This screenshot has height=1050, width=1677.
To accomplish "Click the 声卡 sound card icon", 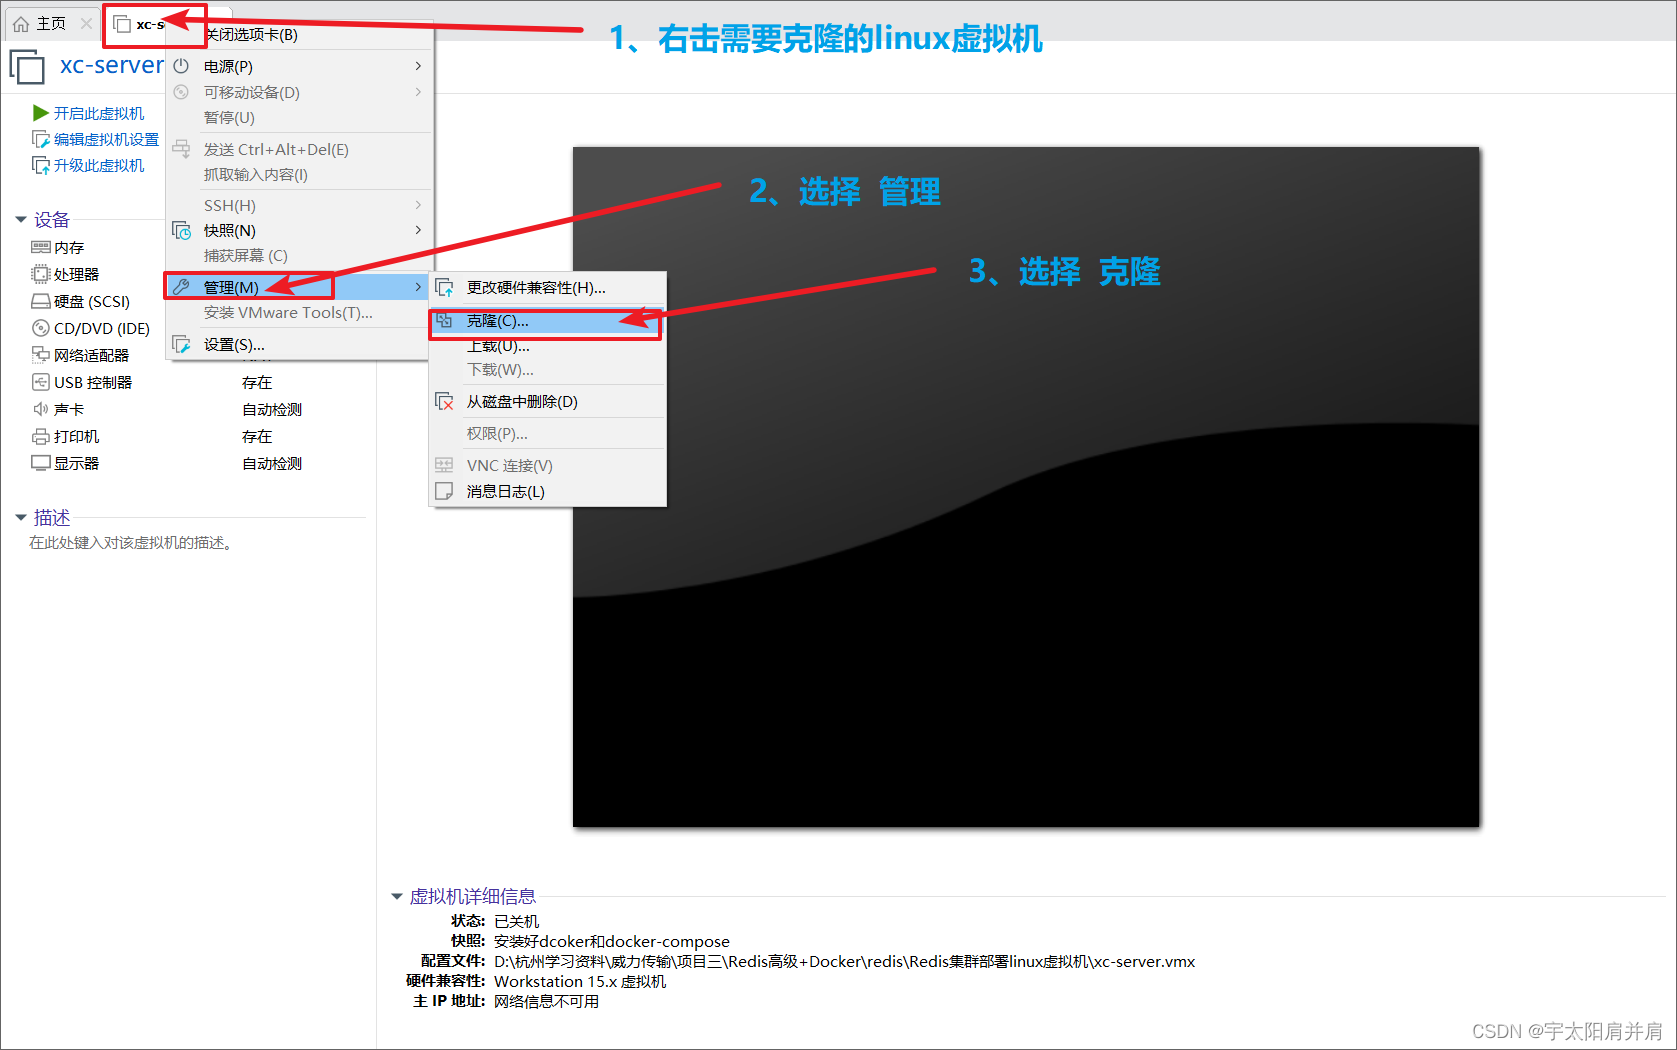I will pos(41,409).
